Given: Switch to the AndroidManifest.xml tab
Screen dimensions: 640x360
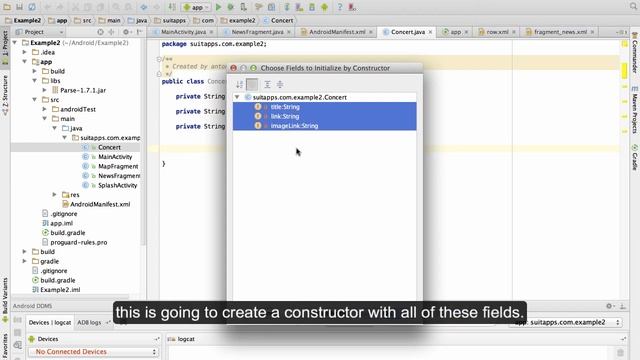Looking at the screenshot, I should (x=337, y=32).
